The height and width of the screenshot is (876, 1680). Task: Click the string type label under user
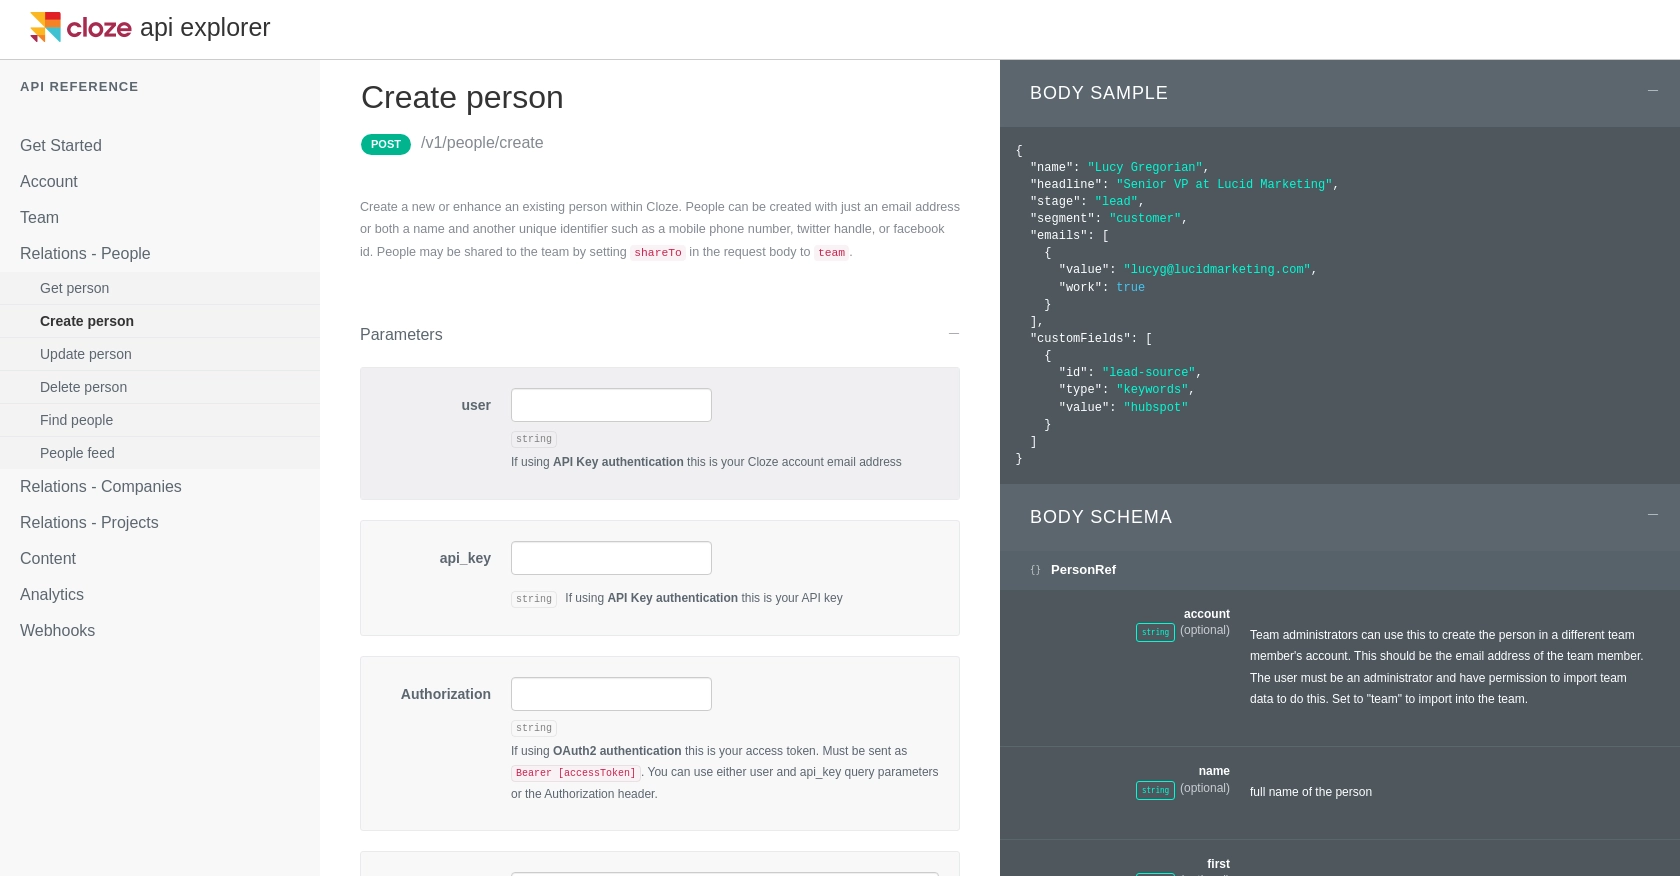pos(534,439)
